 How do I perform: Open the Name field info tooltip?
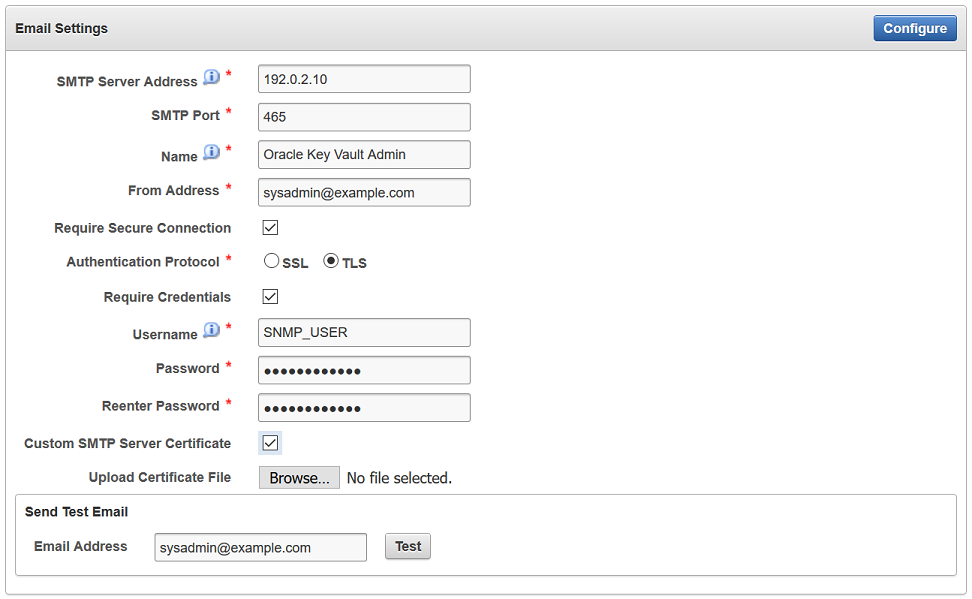pyautogui.click(x=211, y=152)
